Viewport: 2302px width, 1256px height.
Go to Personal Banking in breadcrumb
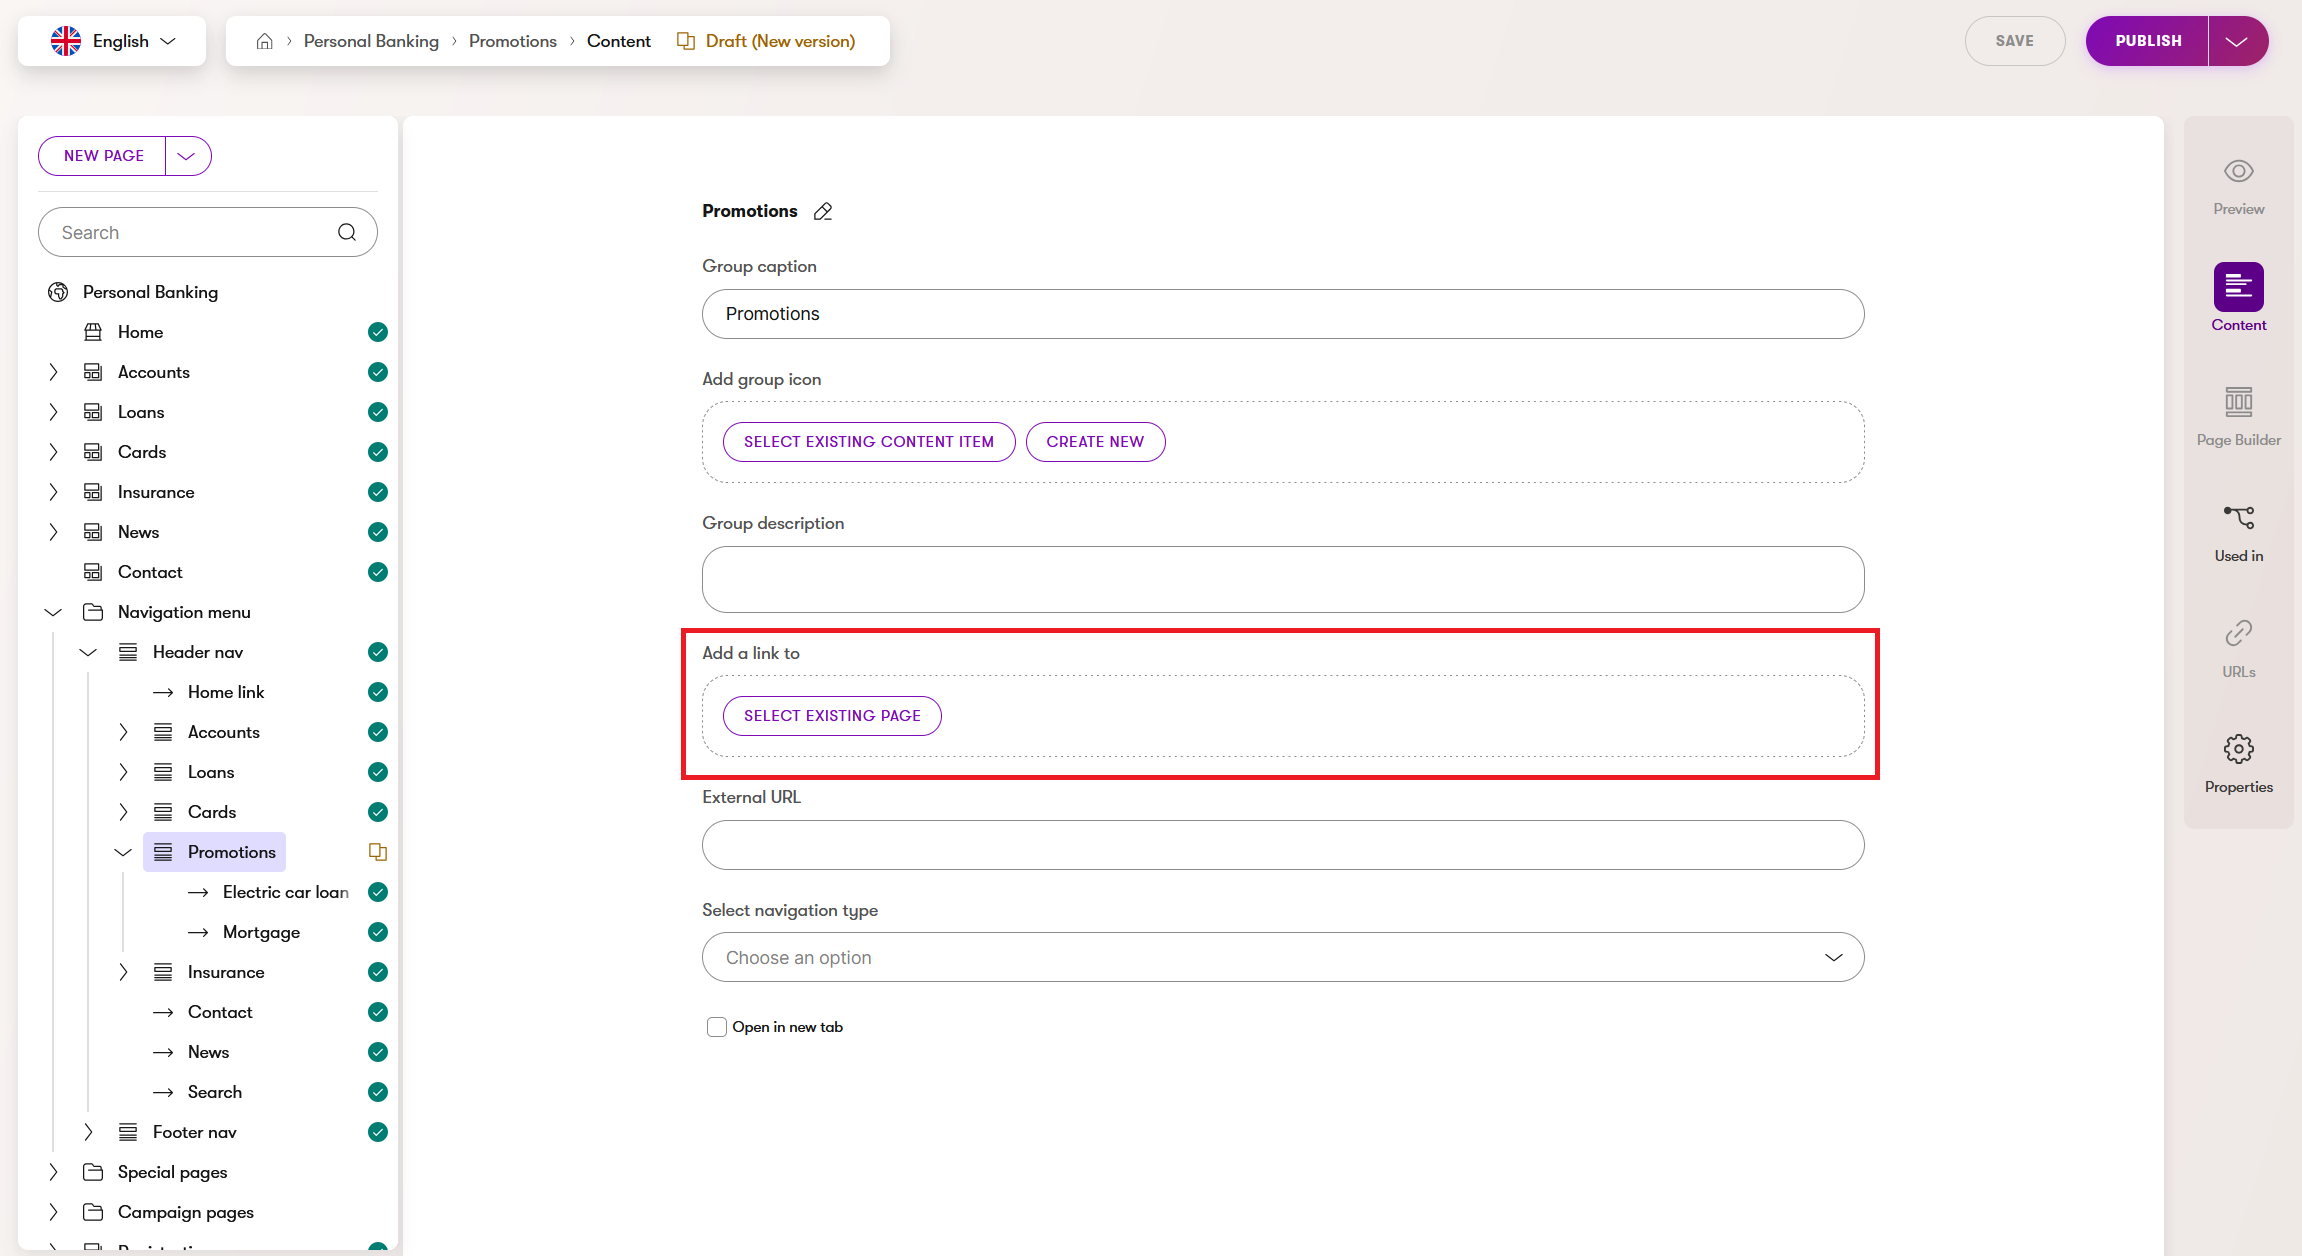pyautogui.click(x=371, y=41)
